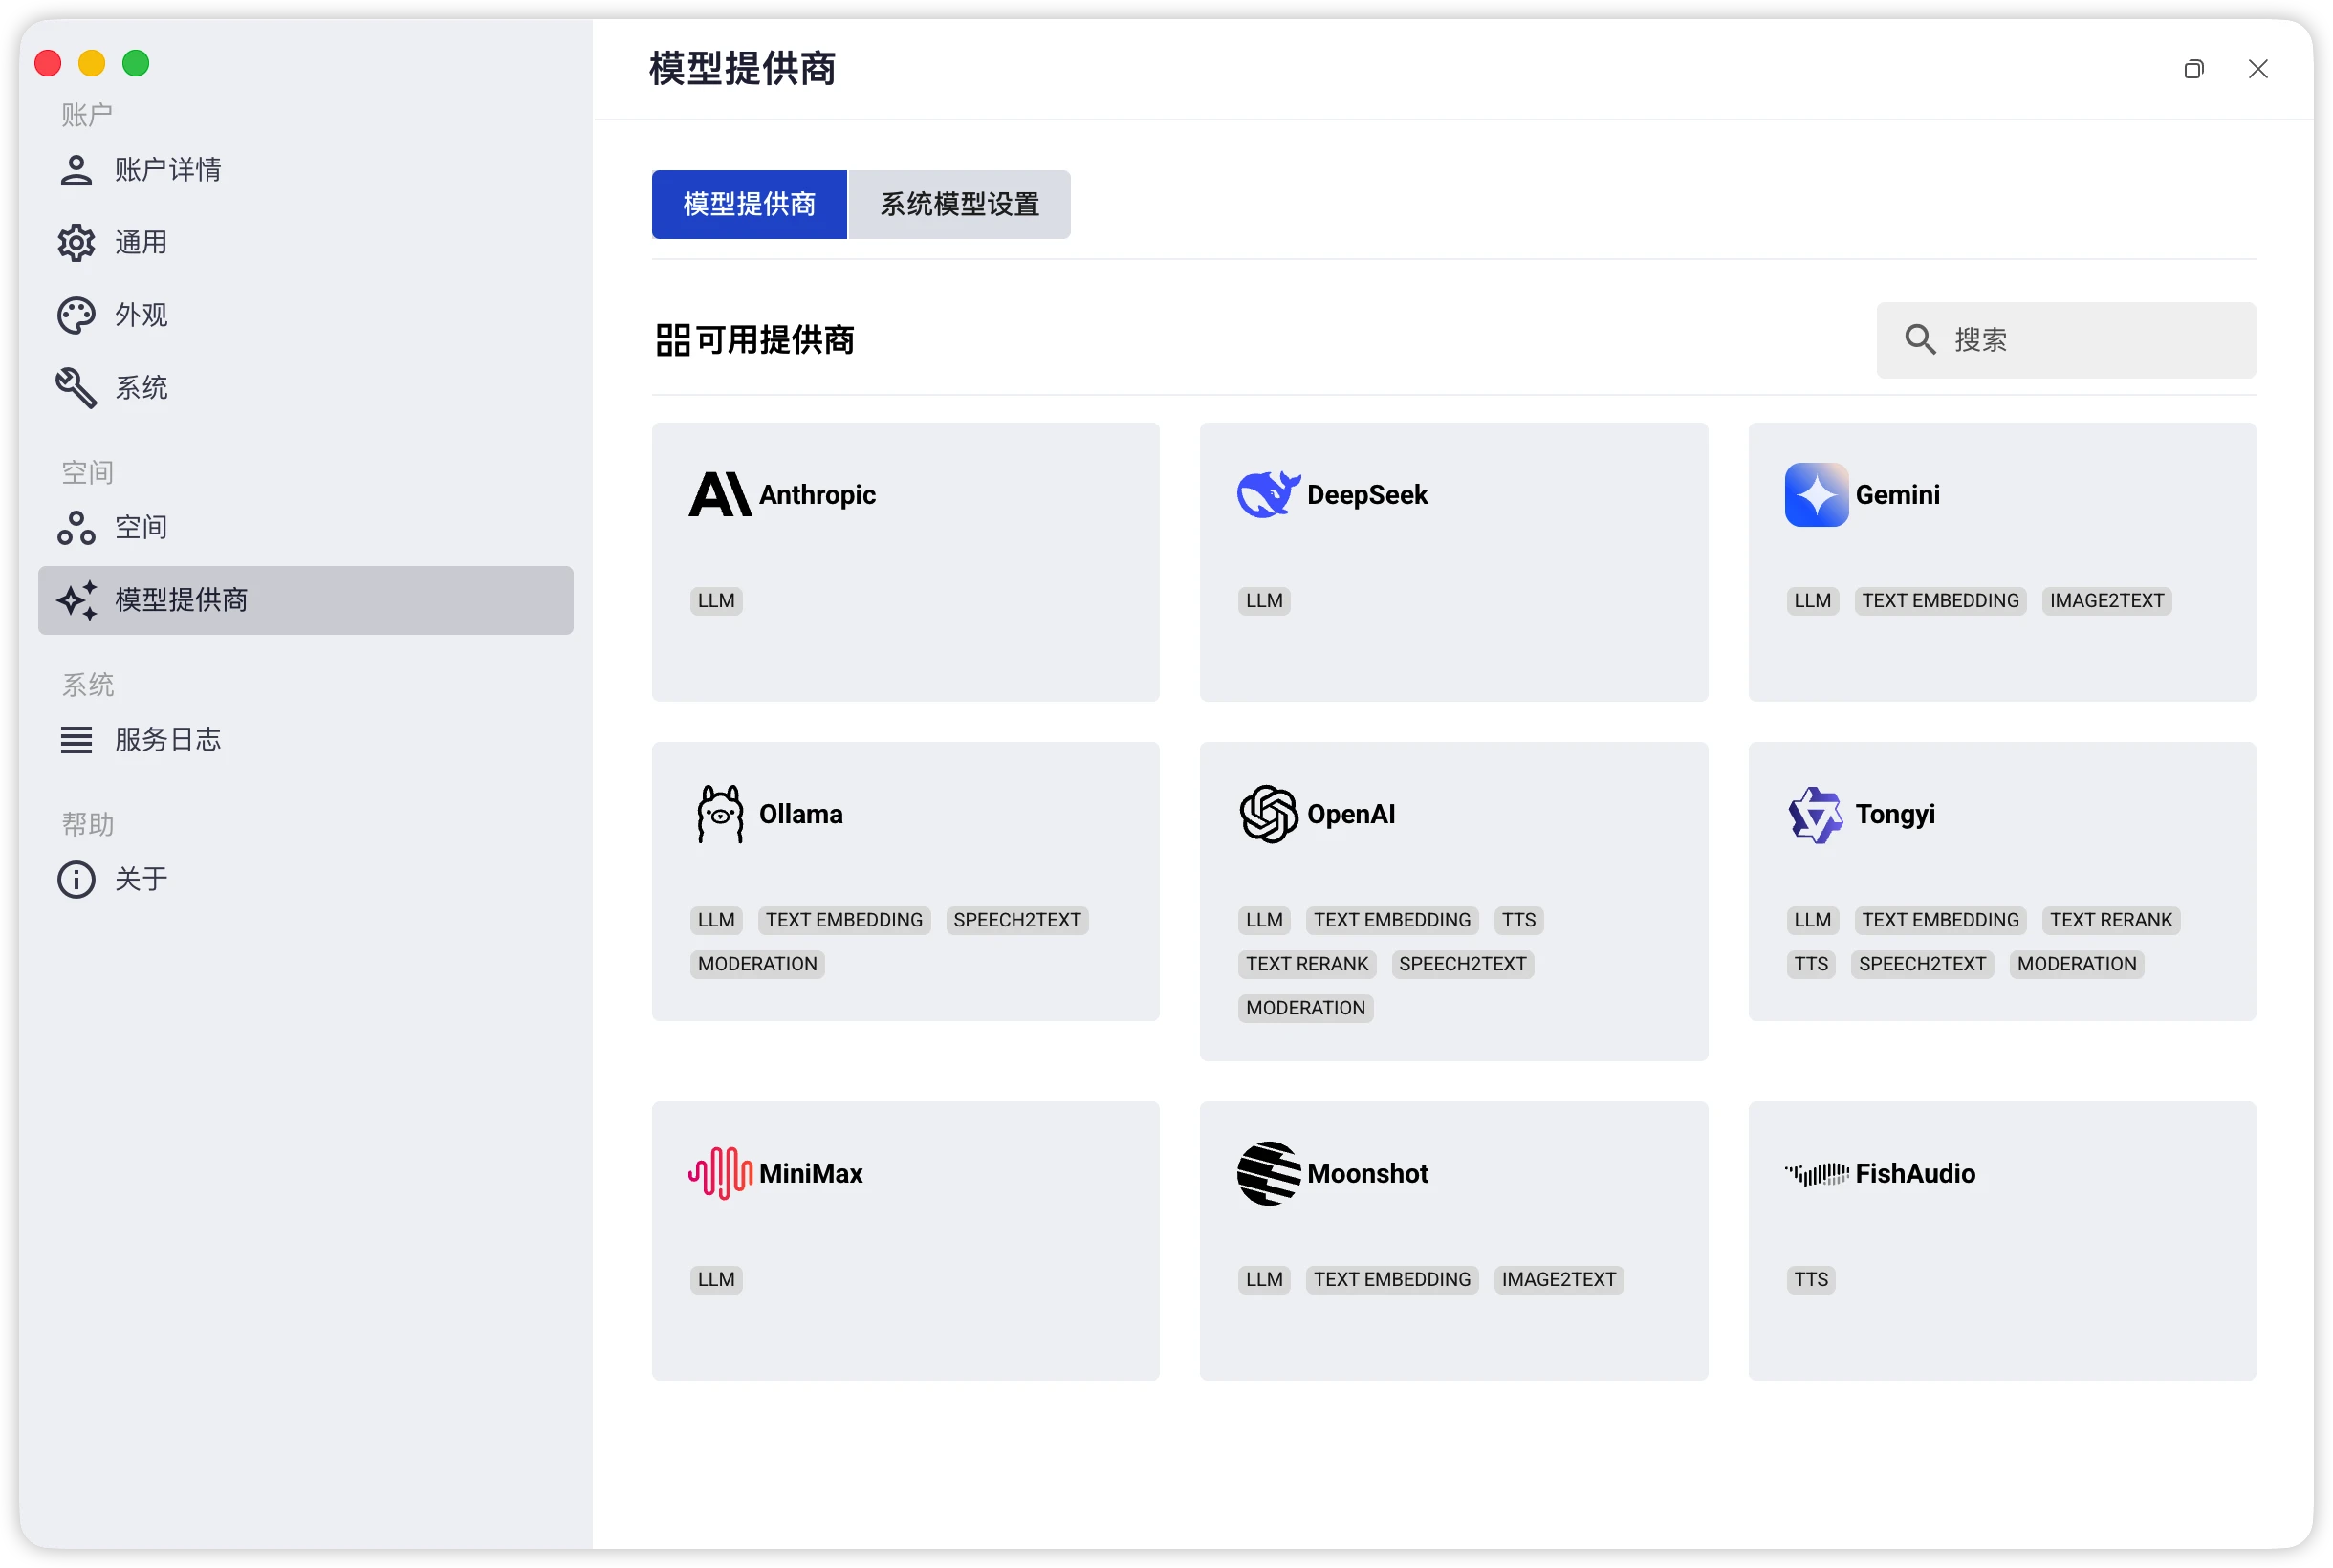Click the search magnifier icon
The height and width of the screenshot is (1568, 2333).
(1919, 340)
